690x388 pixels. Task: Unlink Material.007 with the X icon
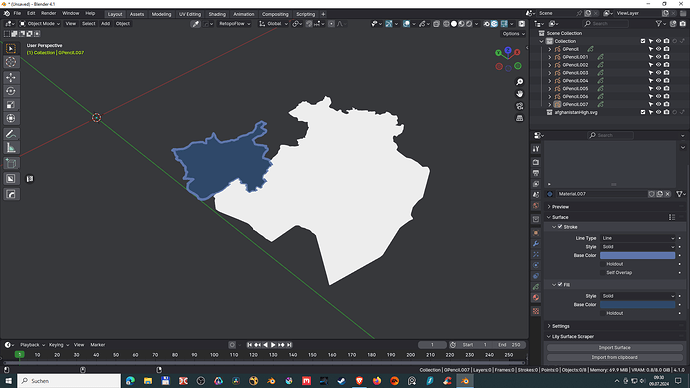pyautogui.click(x=668, y=194)
